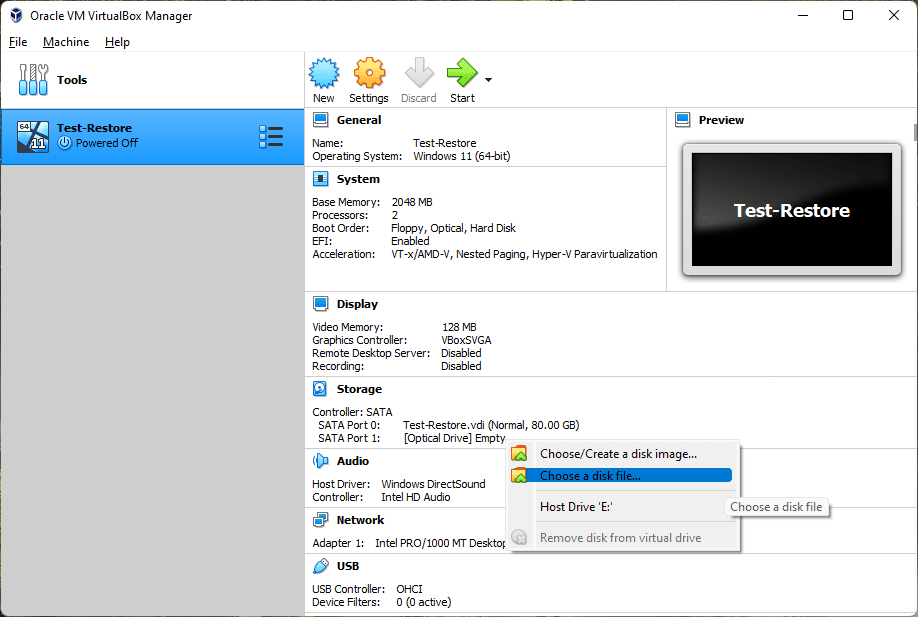
Task: Click the details pane vertical scrollbar
Action: (915, 131)
